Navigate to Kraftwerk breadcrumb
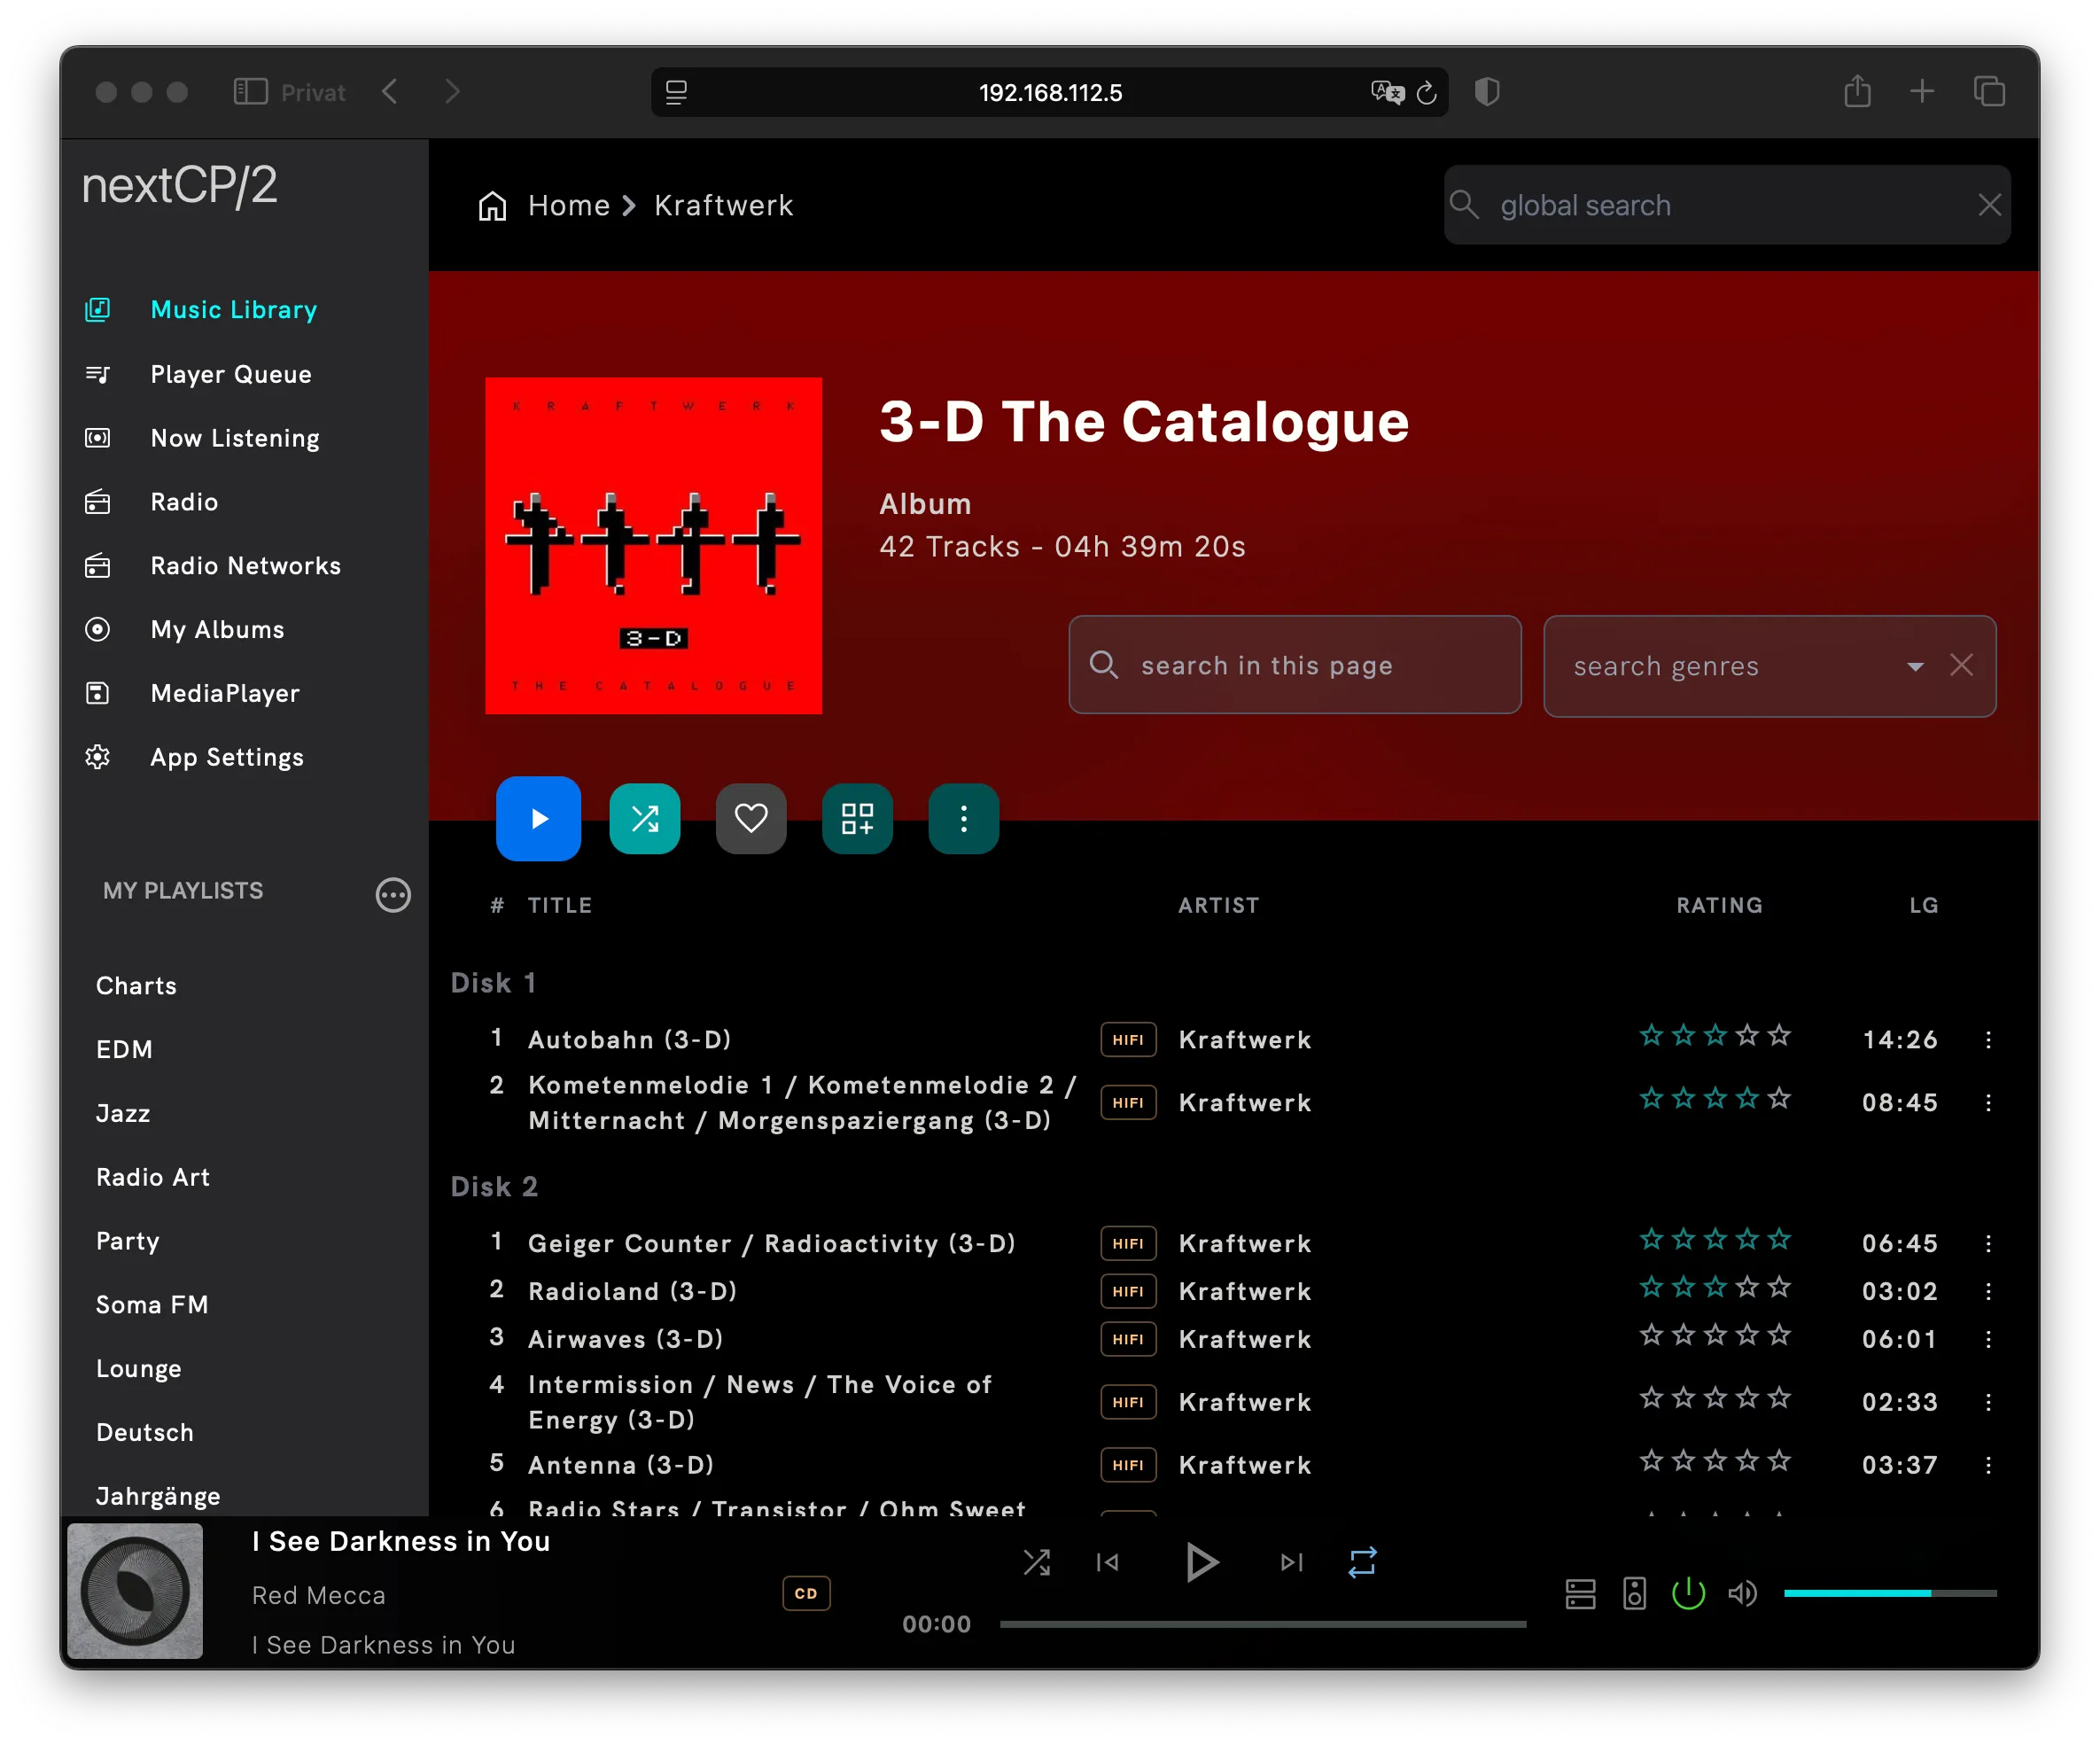2100x1744 pixels. tap(723, 206)
